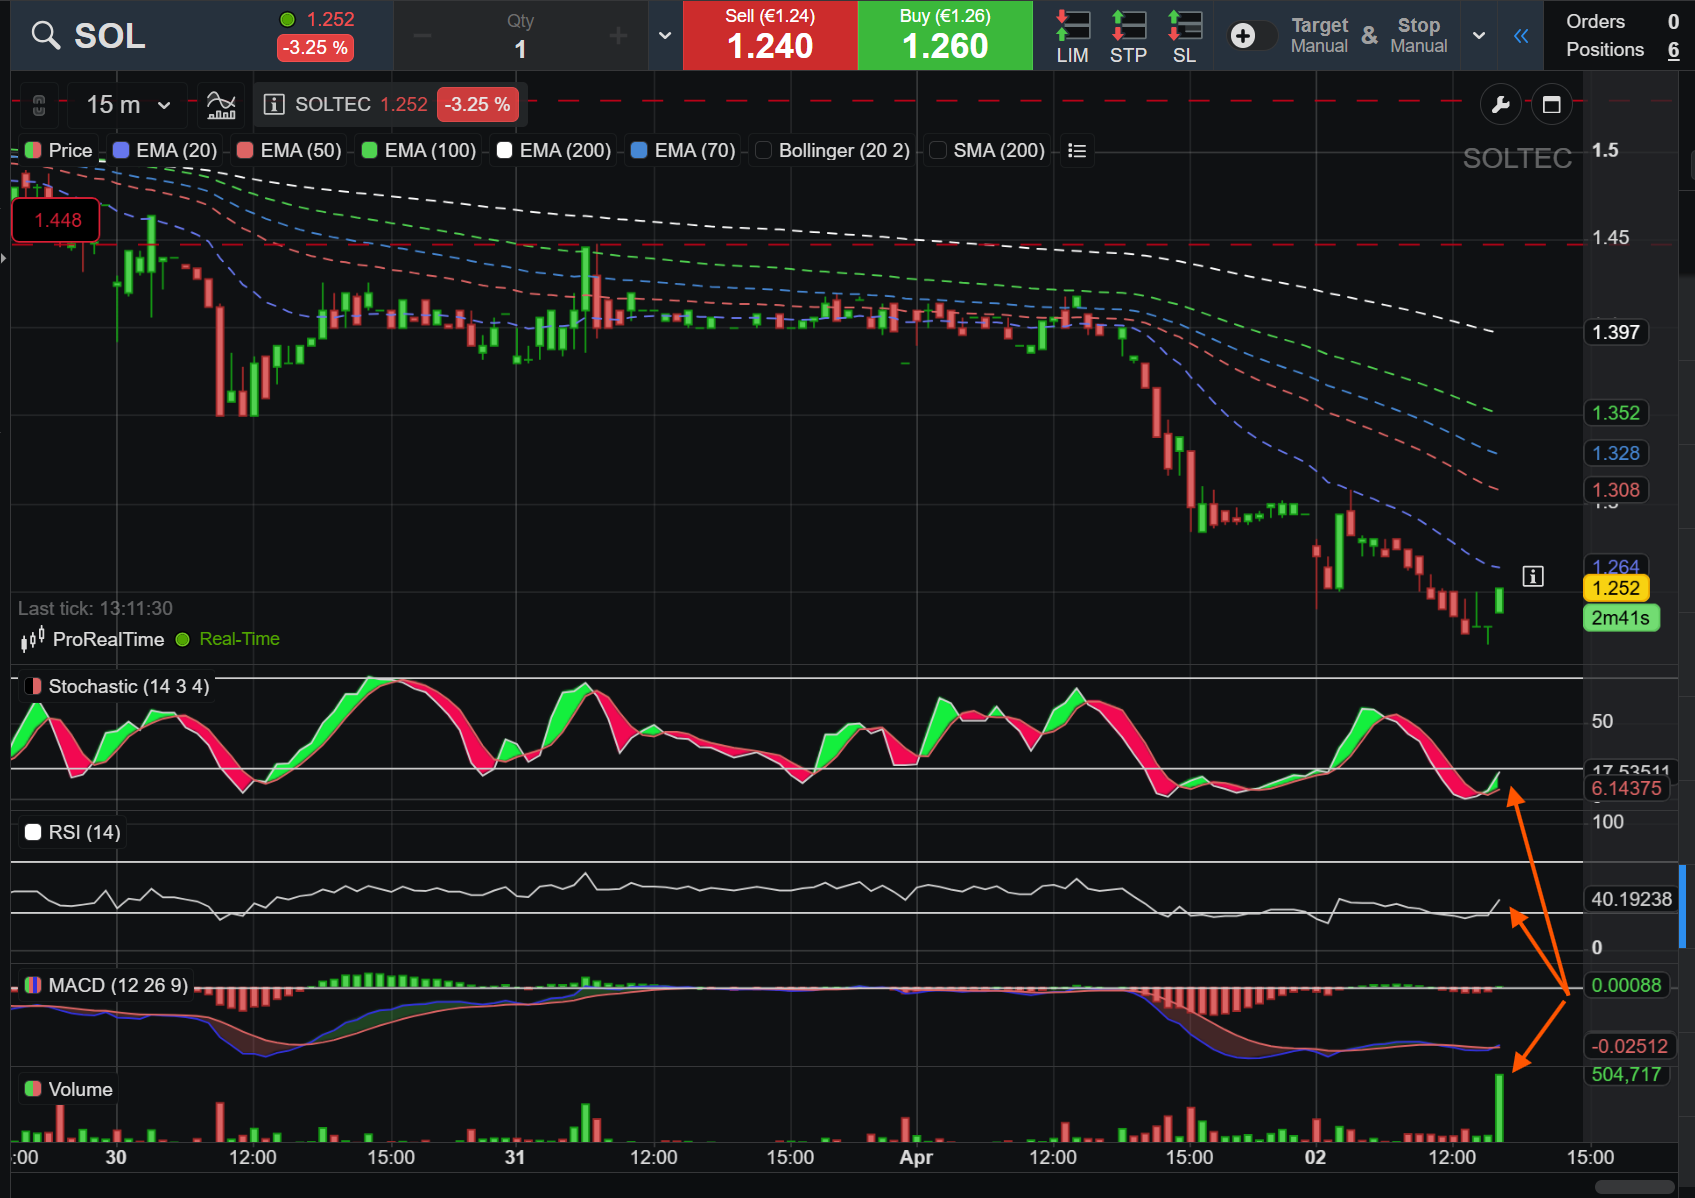Click the 1.328 EMA value label
Viewport: 1695px width, 1198px height.
(x=1616, y=453)
